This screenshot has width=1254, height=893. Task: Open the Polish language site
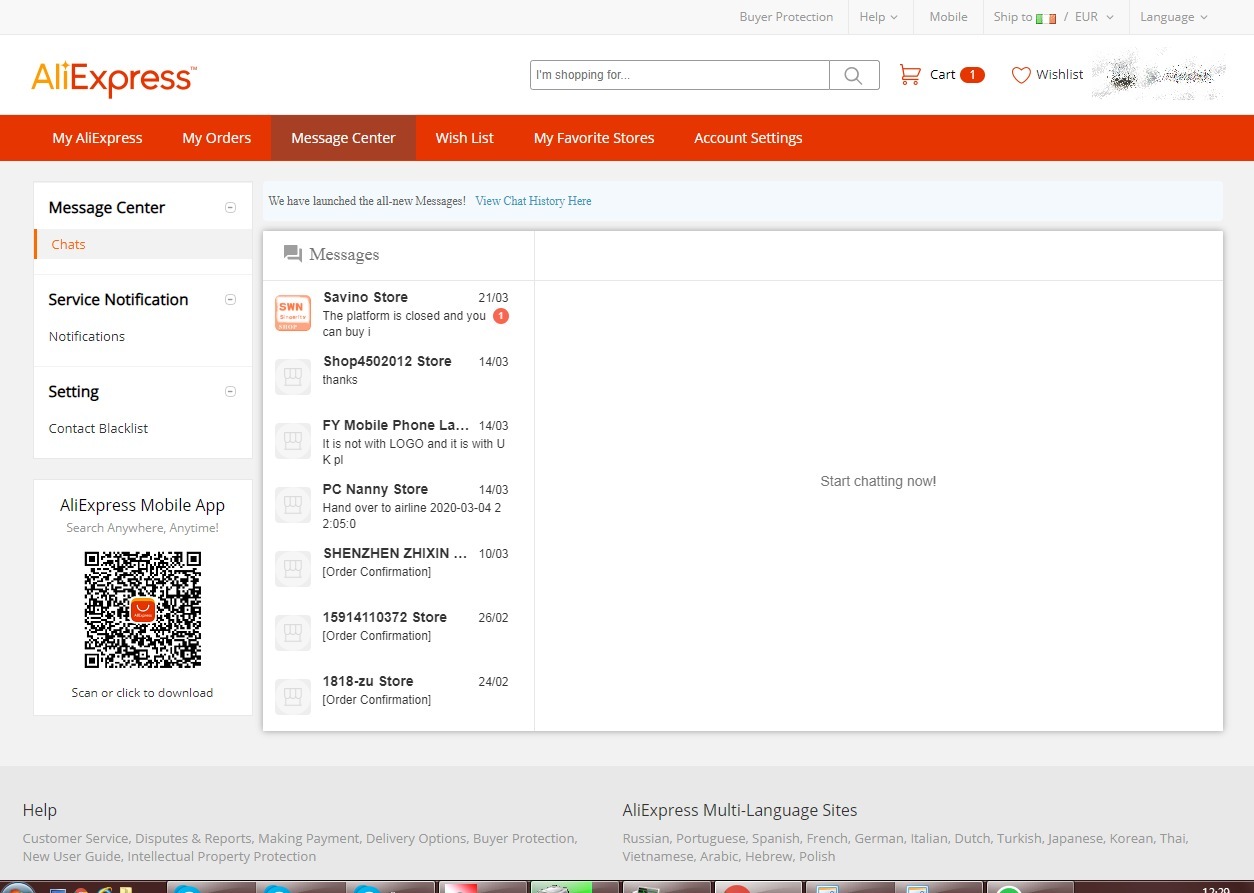(x=817, y=856)
